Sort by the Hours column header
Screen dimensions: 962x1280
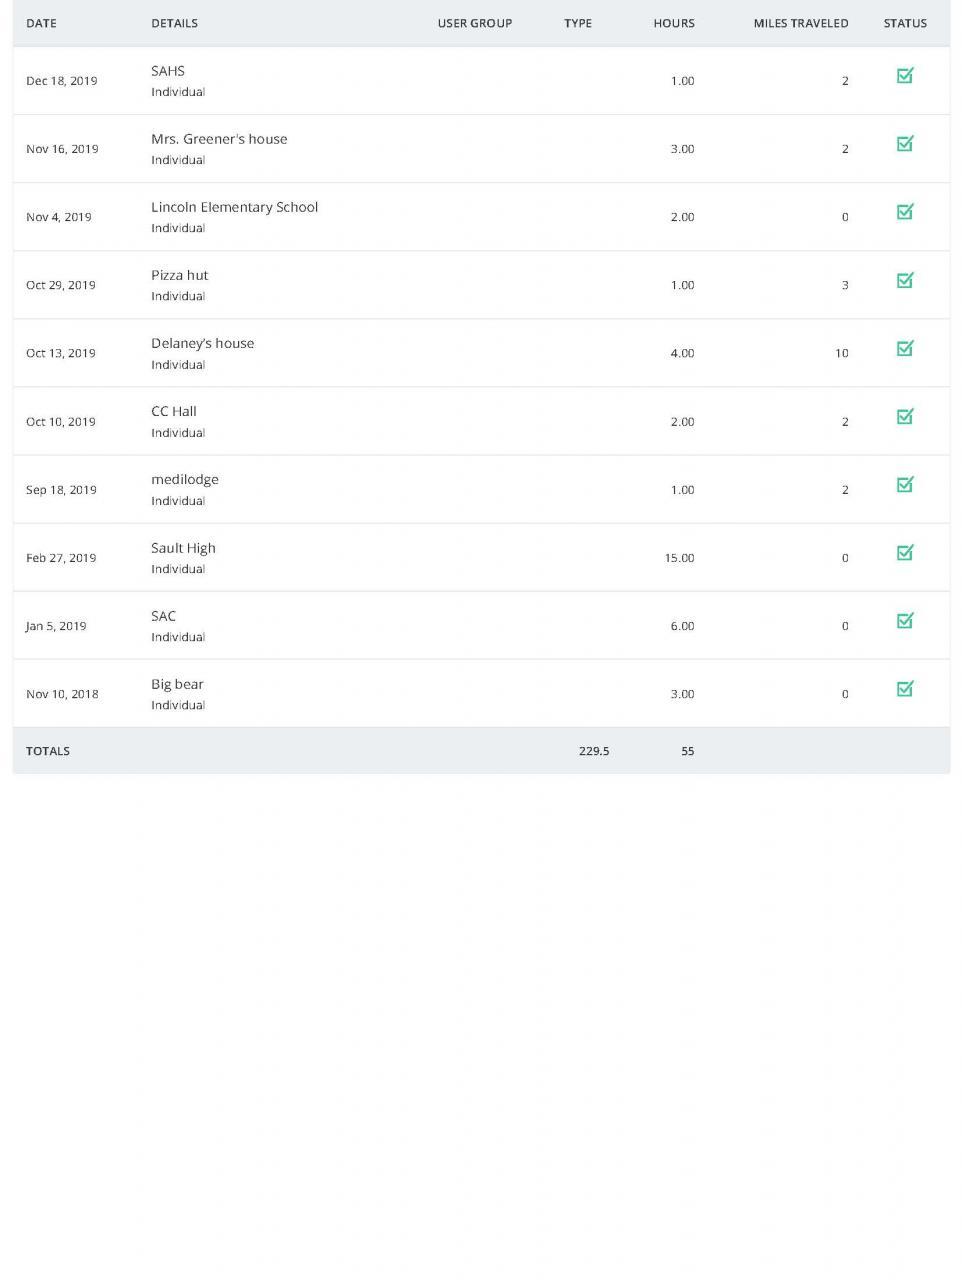point(673,23)
